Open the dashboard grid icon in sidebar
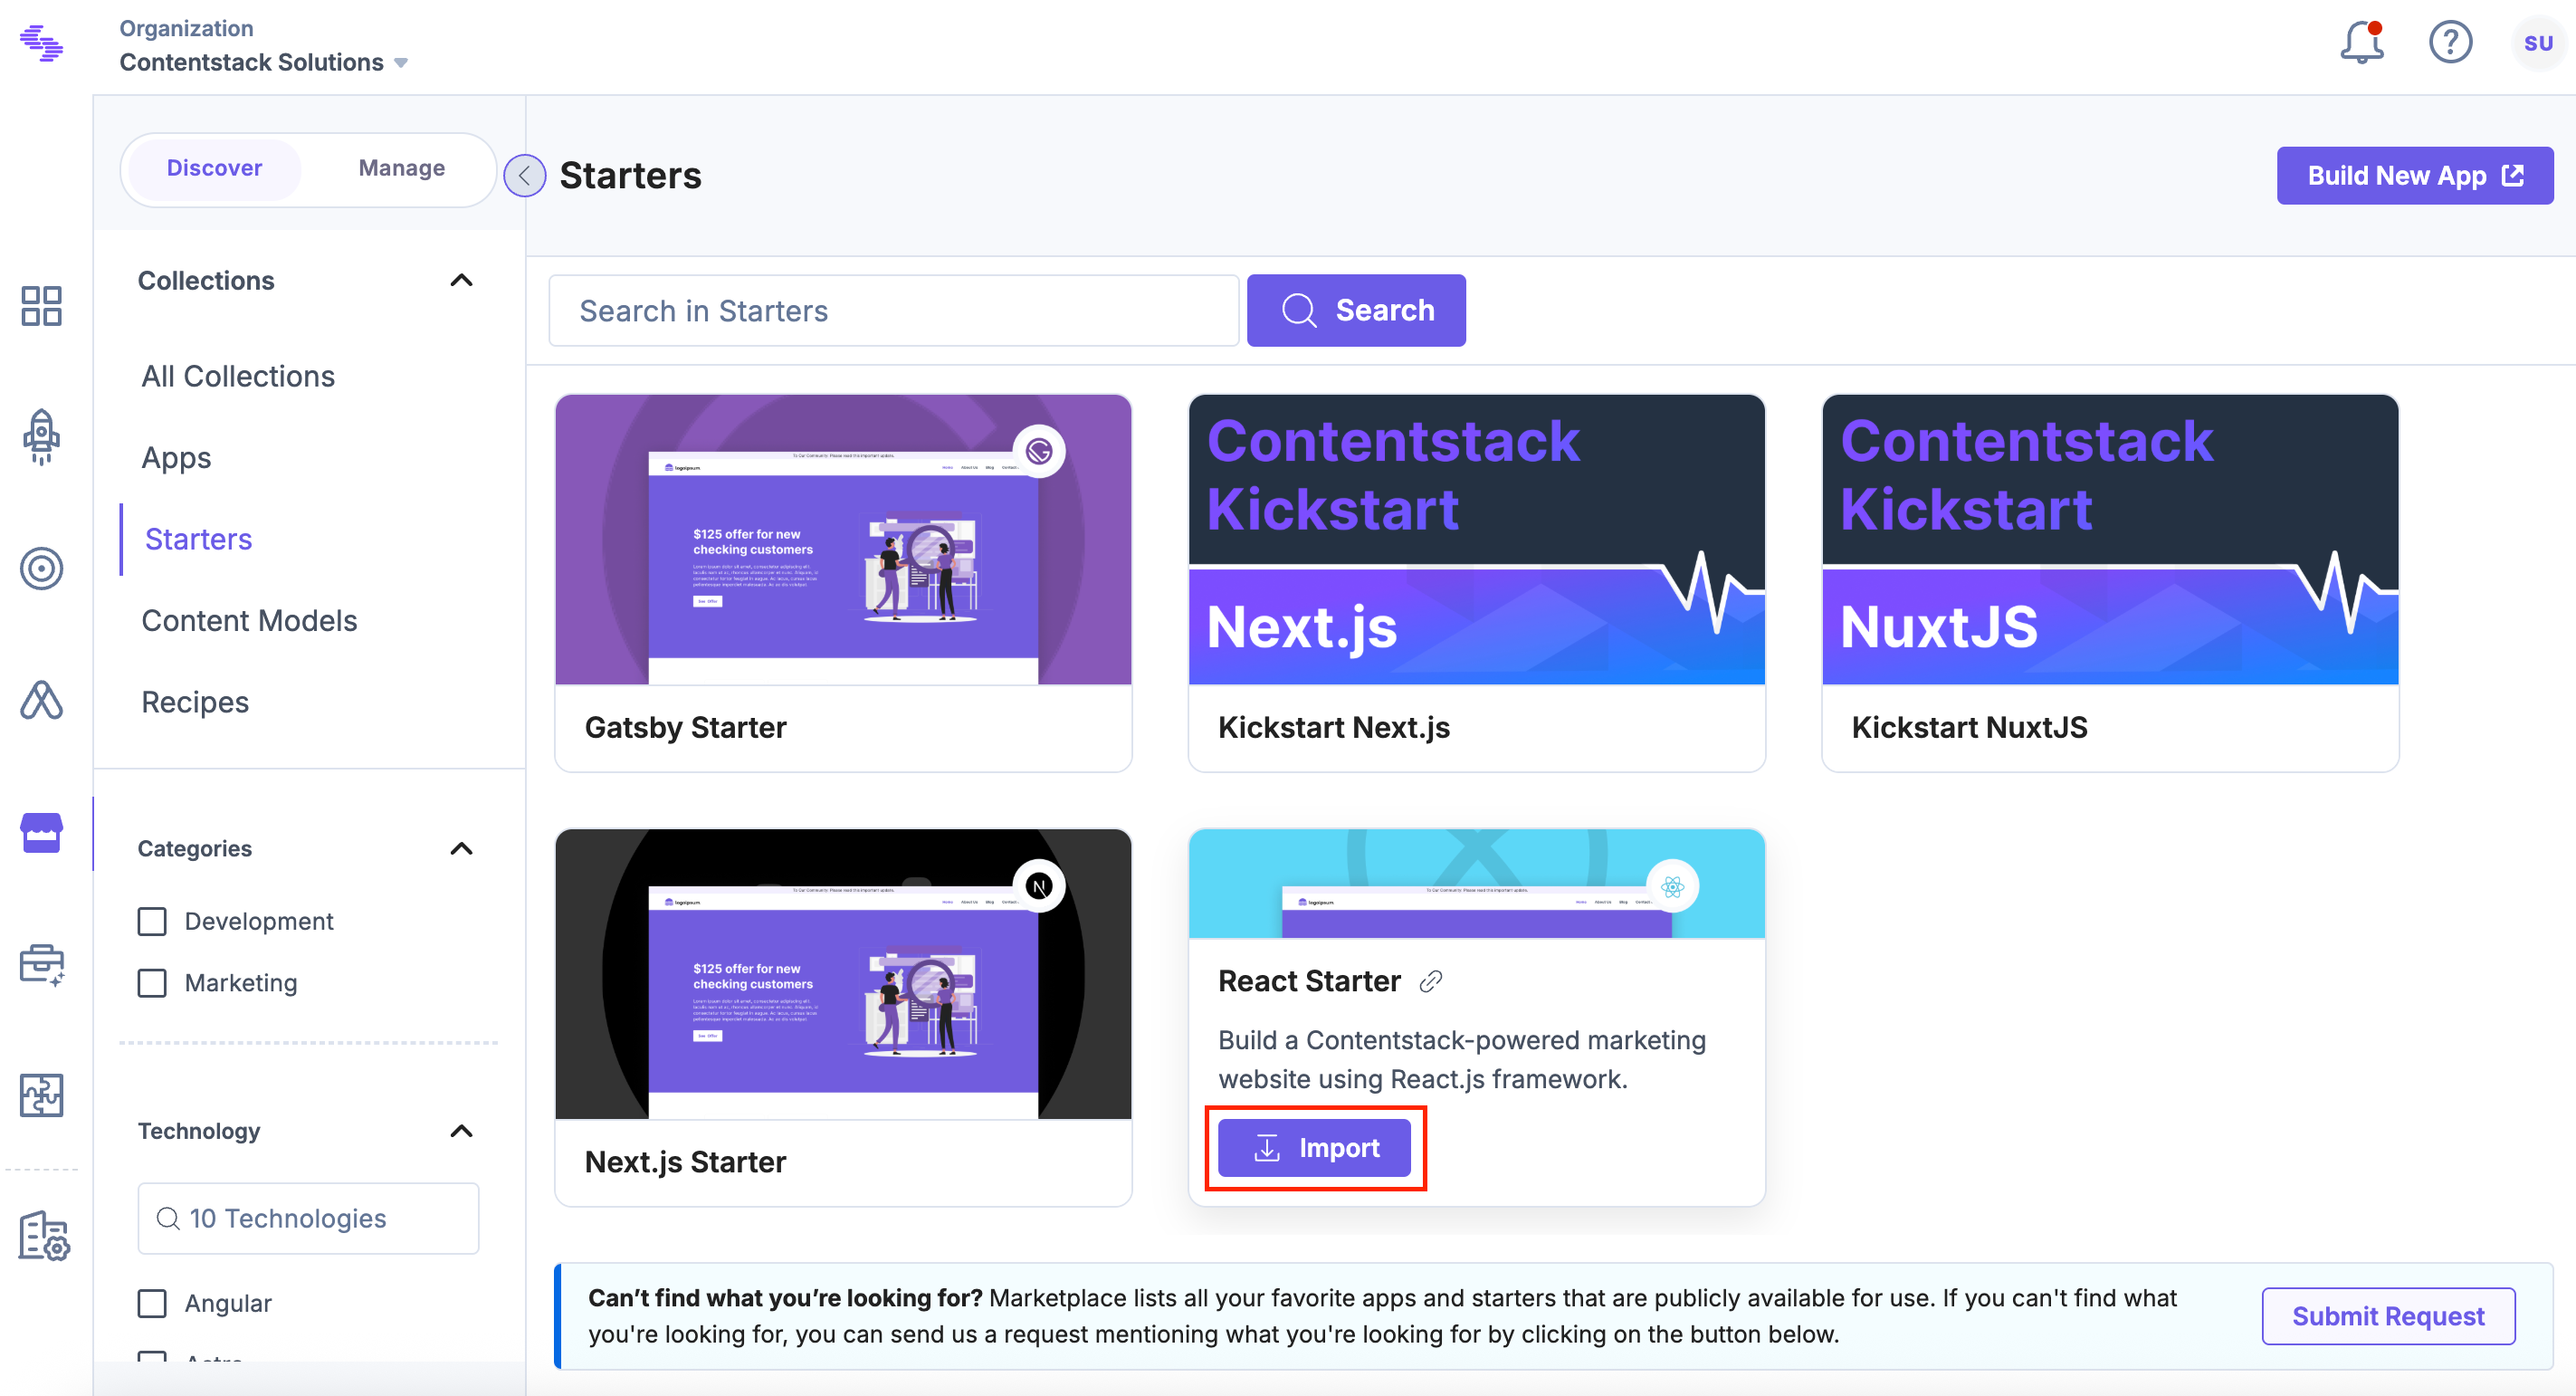The image size is (2576, 1396). (41, 306)
